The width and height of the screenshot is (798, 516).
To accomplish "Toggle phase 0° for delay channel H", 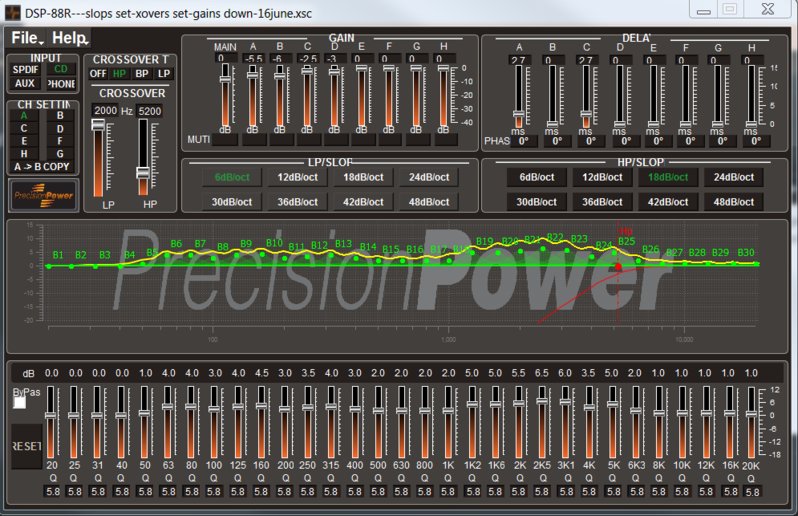I will pyautogui.click(x=756, y=141).
